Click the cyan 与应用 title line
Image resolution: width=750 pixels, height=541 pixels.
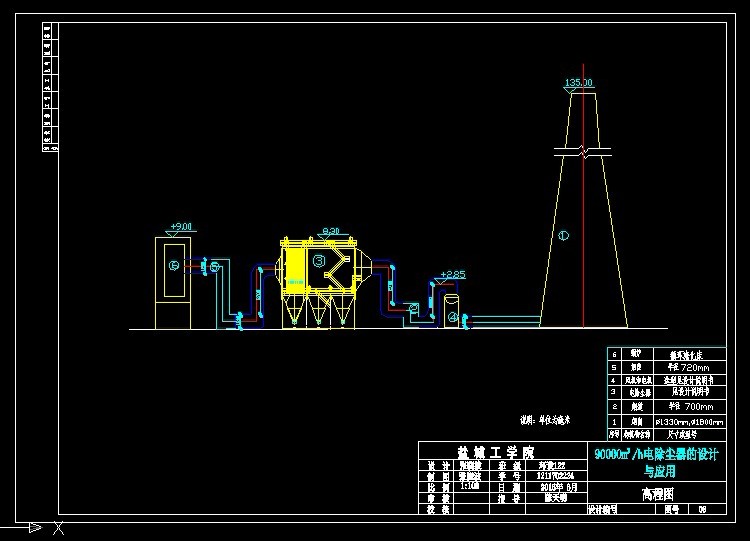click(x=660, y=472)
